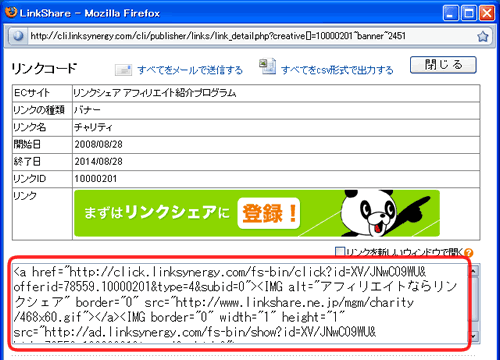
Task: Click the mail envelope icon
Action: tap(123, 70)
